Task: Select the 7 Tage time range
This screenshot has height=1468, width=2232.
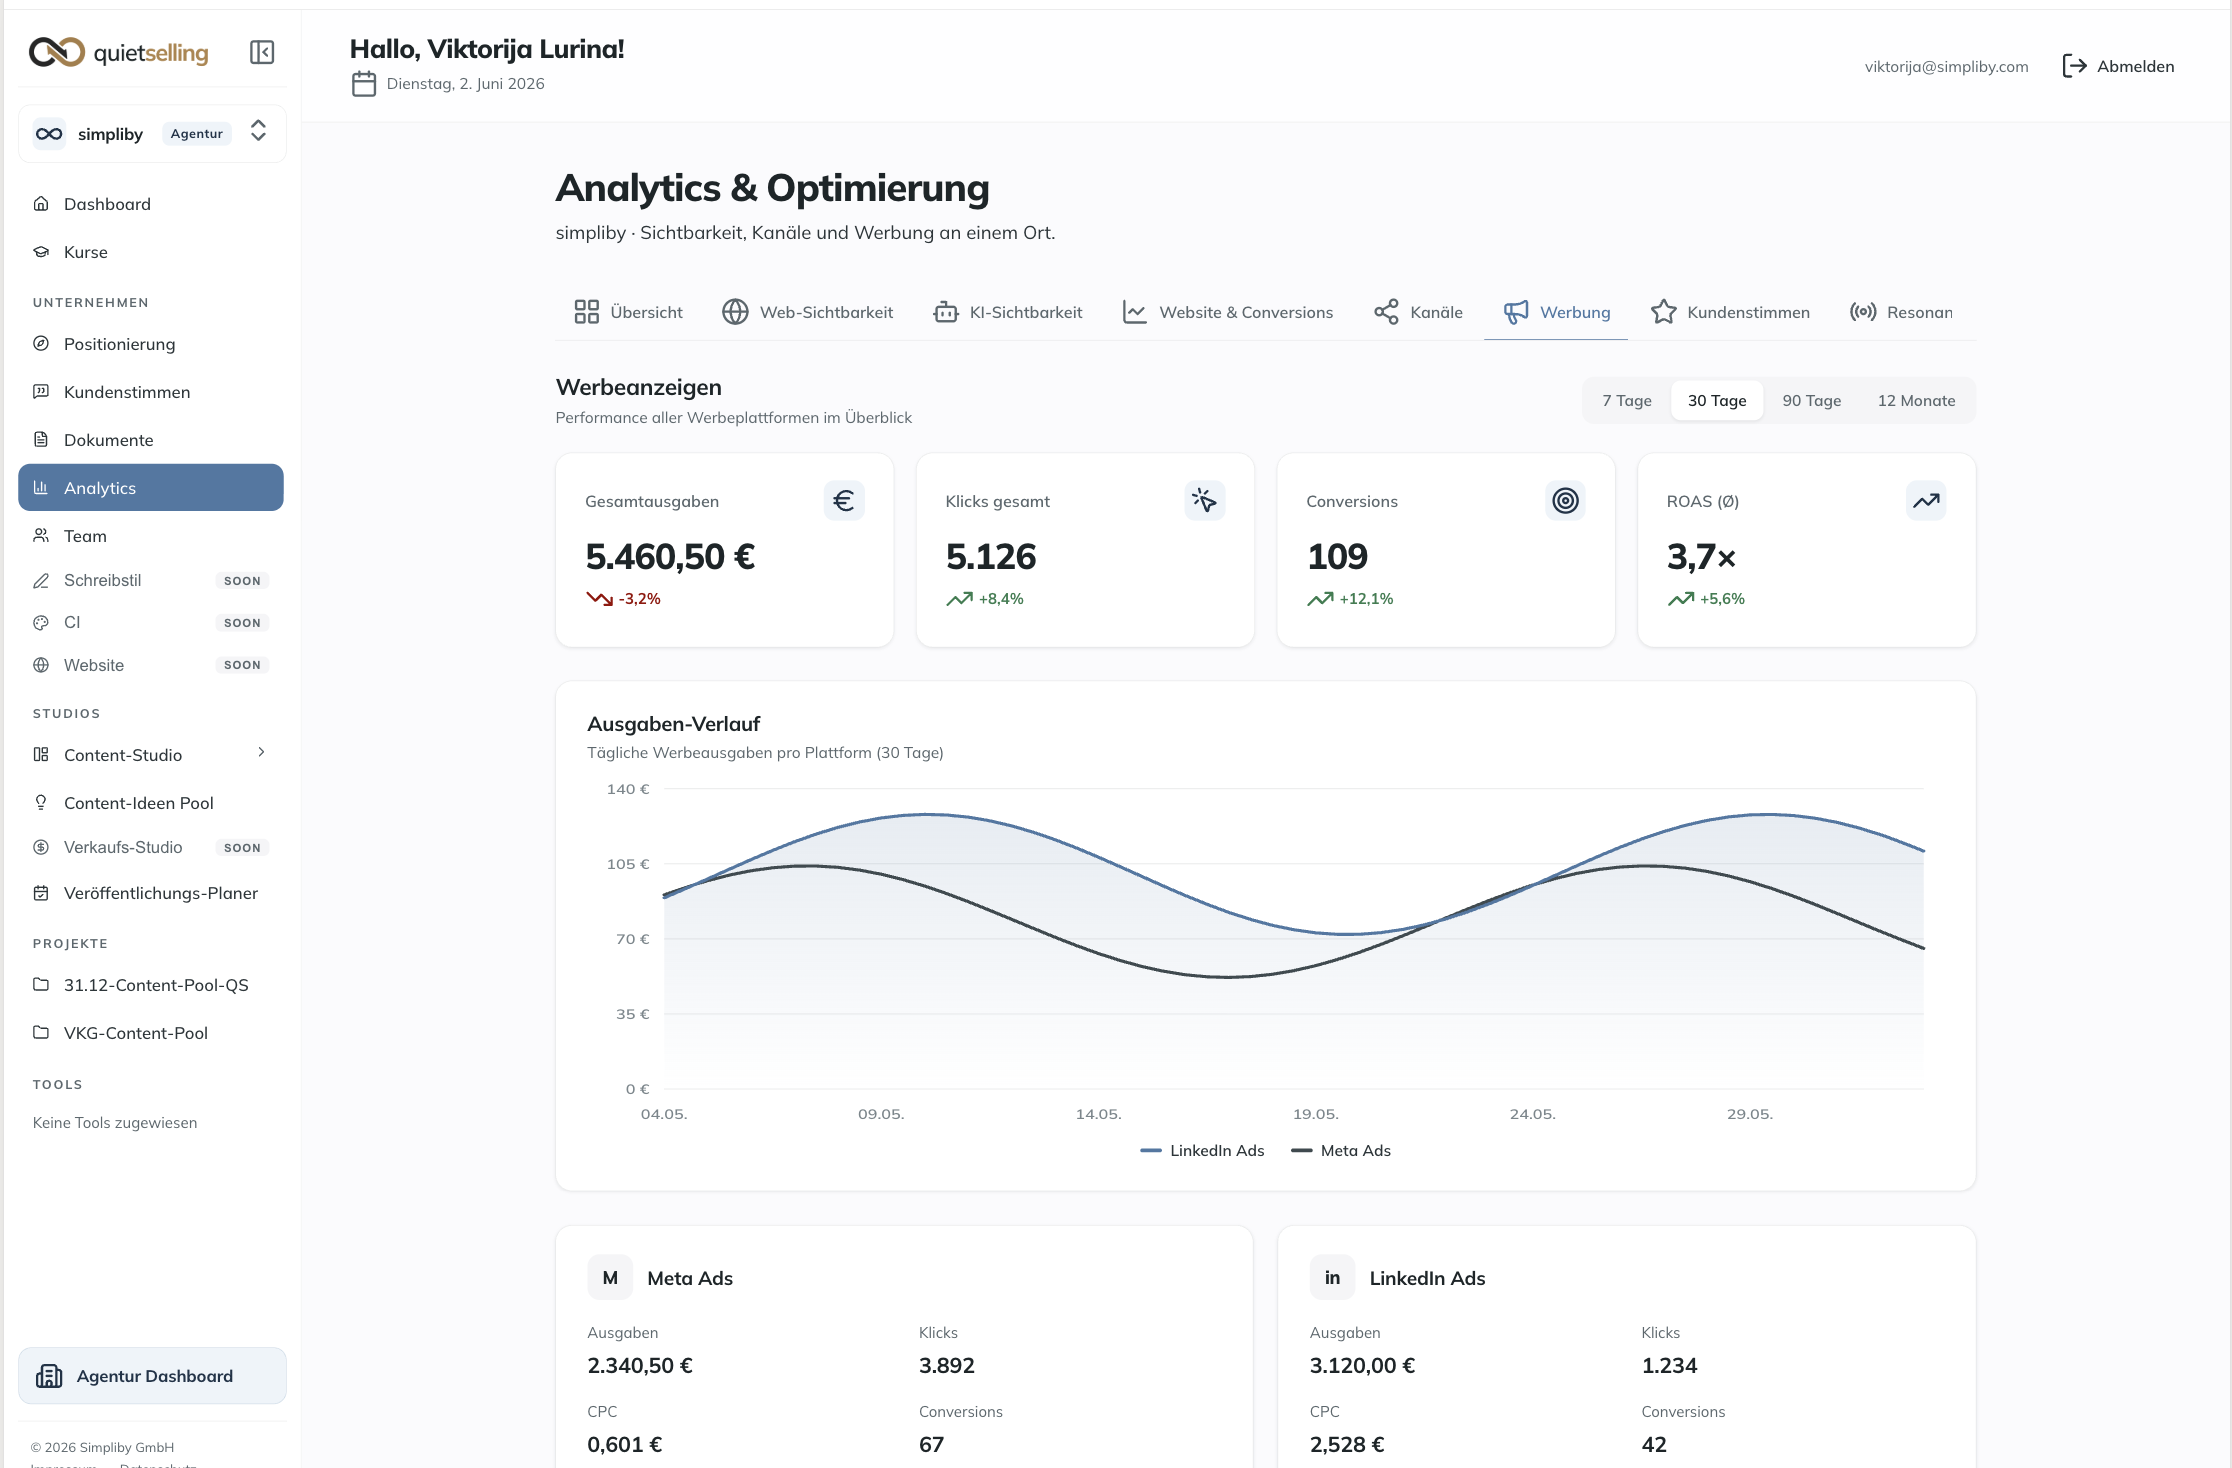Action: (1627, 400)
